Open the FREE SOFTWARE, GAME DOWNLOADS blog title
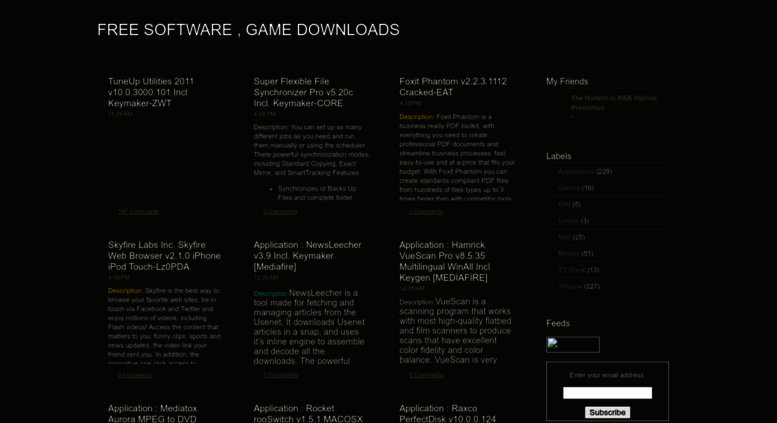 click(248, 30)
